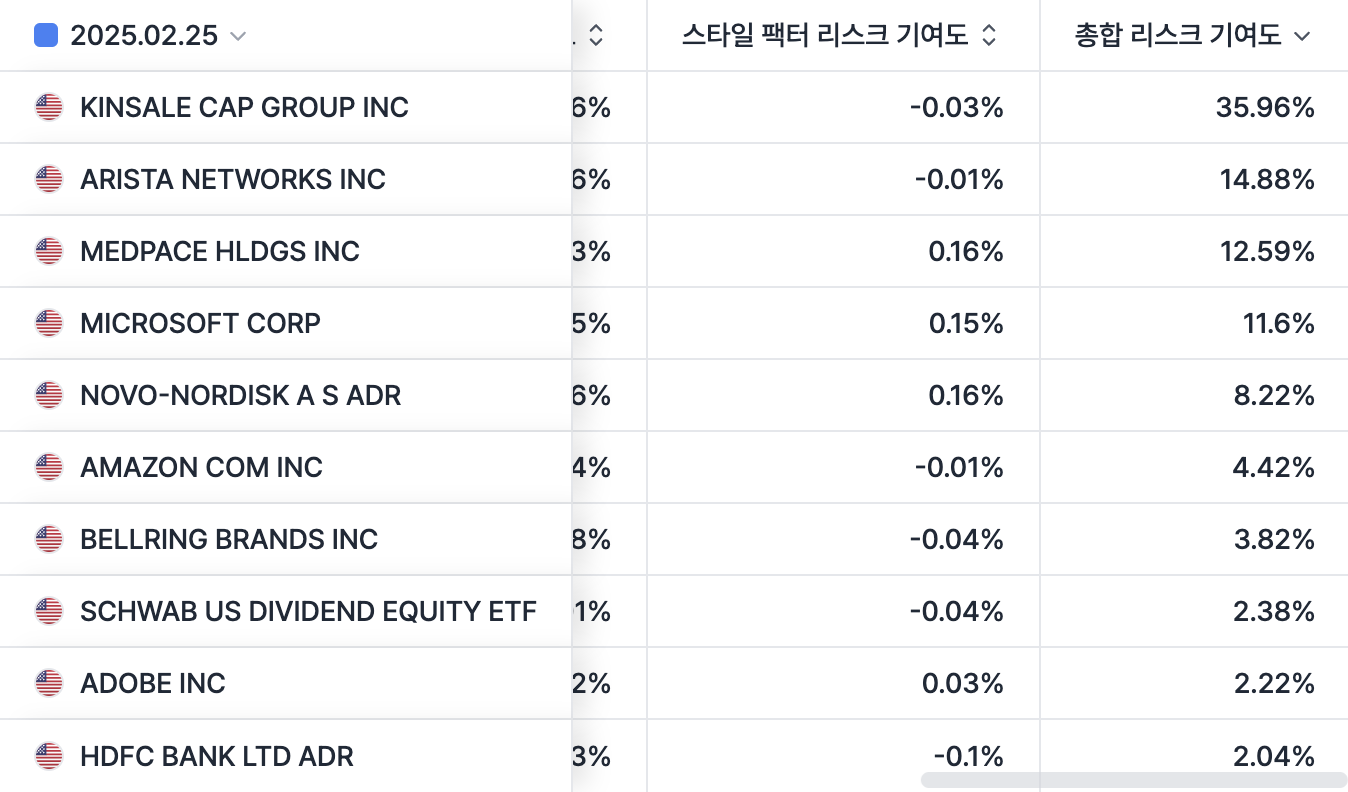Click the flag icon next to ADOBE INC
Viewport: 1348px width, 792px height.
click(x=48, y=683)
